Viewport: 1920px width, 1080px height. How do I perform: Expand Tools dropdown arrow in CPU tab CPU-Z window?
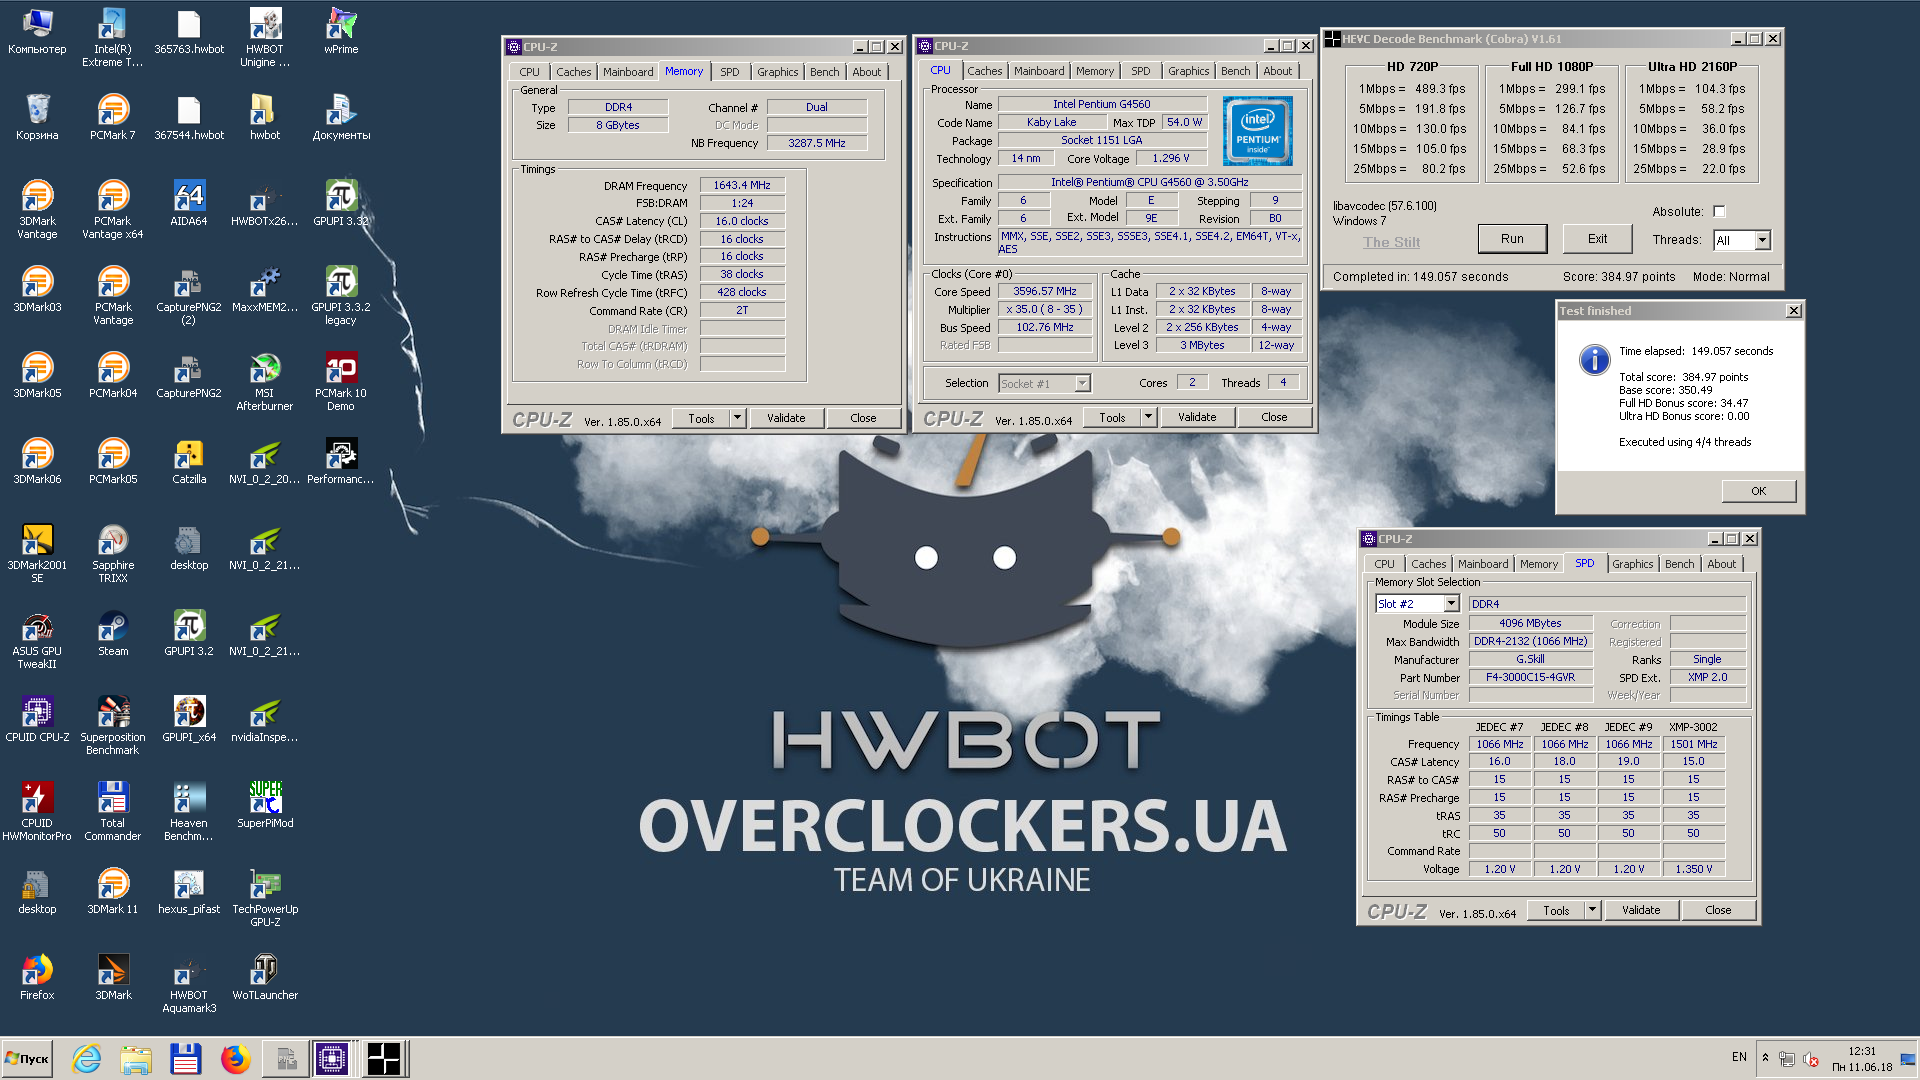pos(1149,417)
